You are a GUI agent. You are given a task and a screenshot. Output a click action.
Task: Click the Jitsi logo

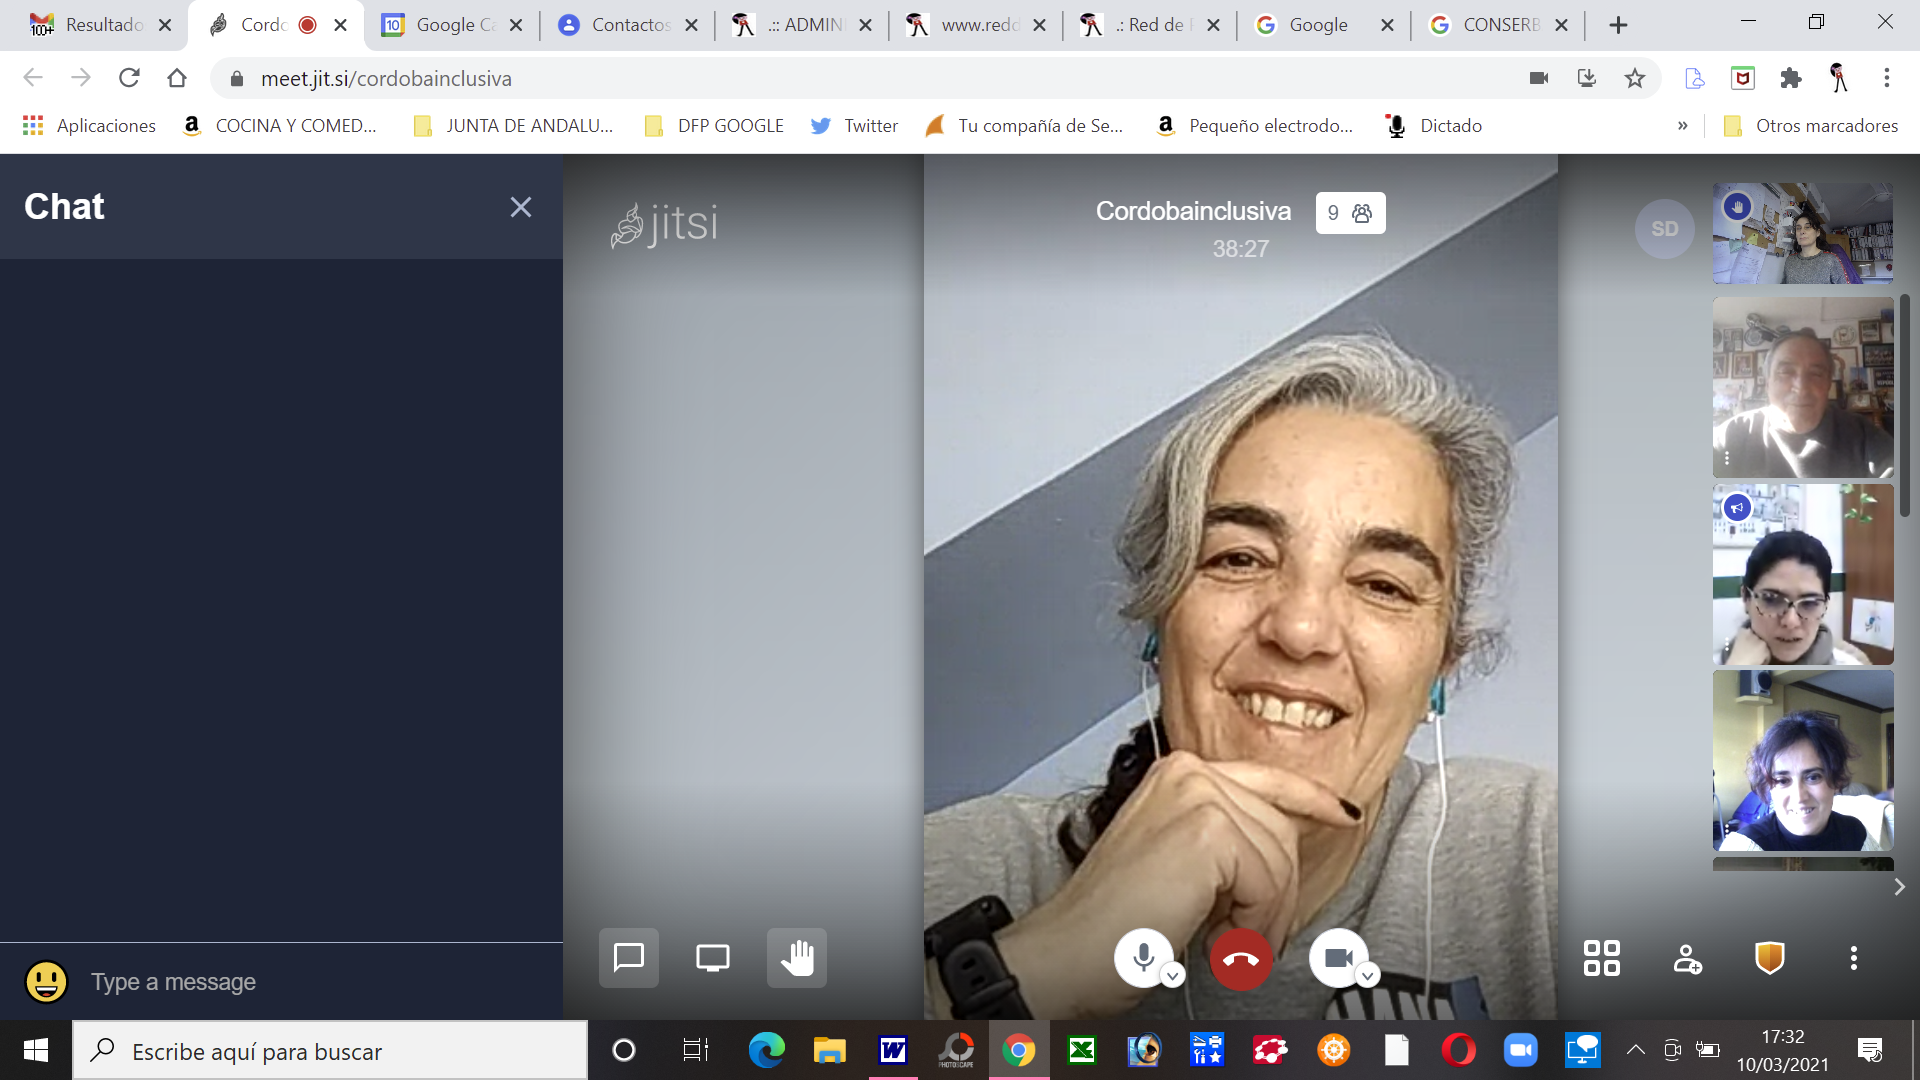[x=665, y=225]
